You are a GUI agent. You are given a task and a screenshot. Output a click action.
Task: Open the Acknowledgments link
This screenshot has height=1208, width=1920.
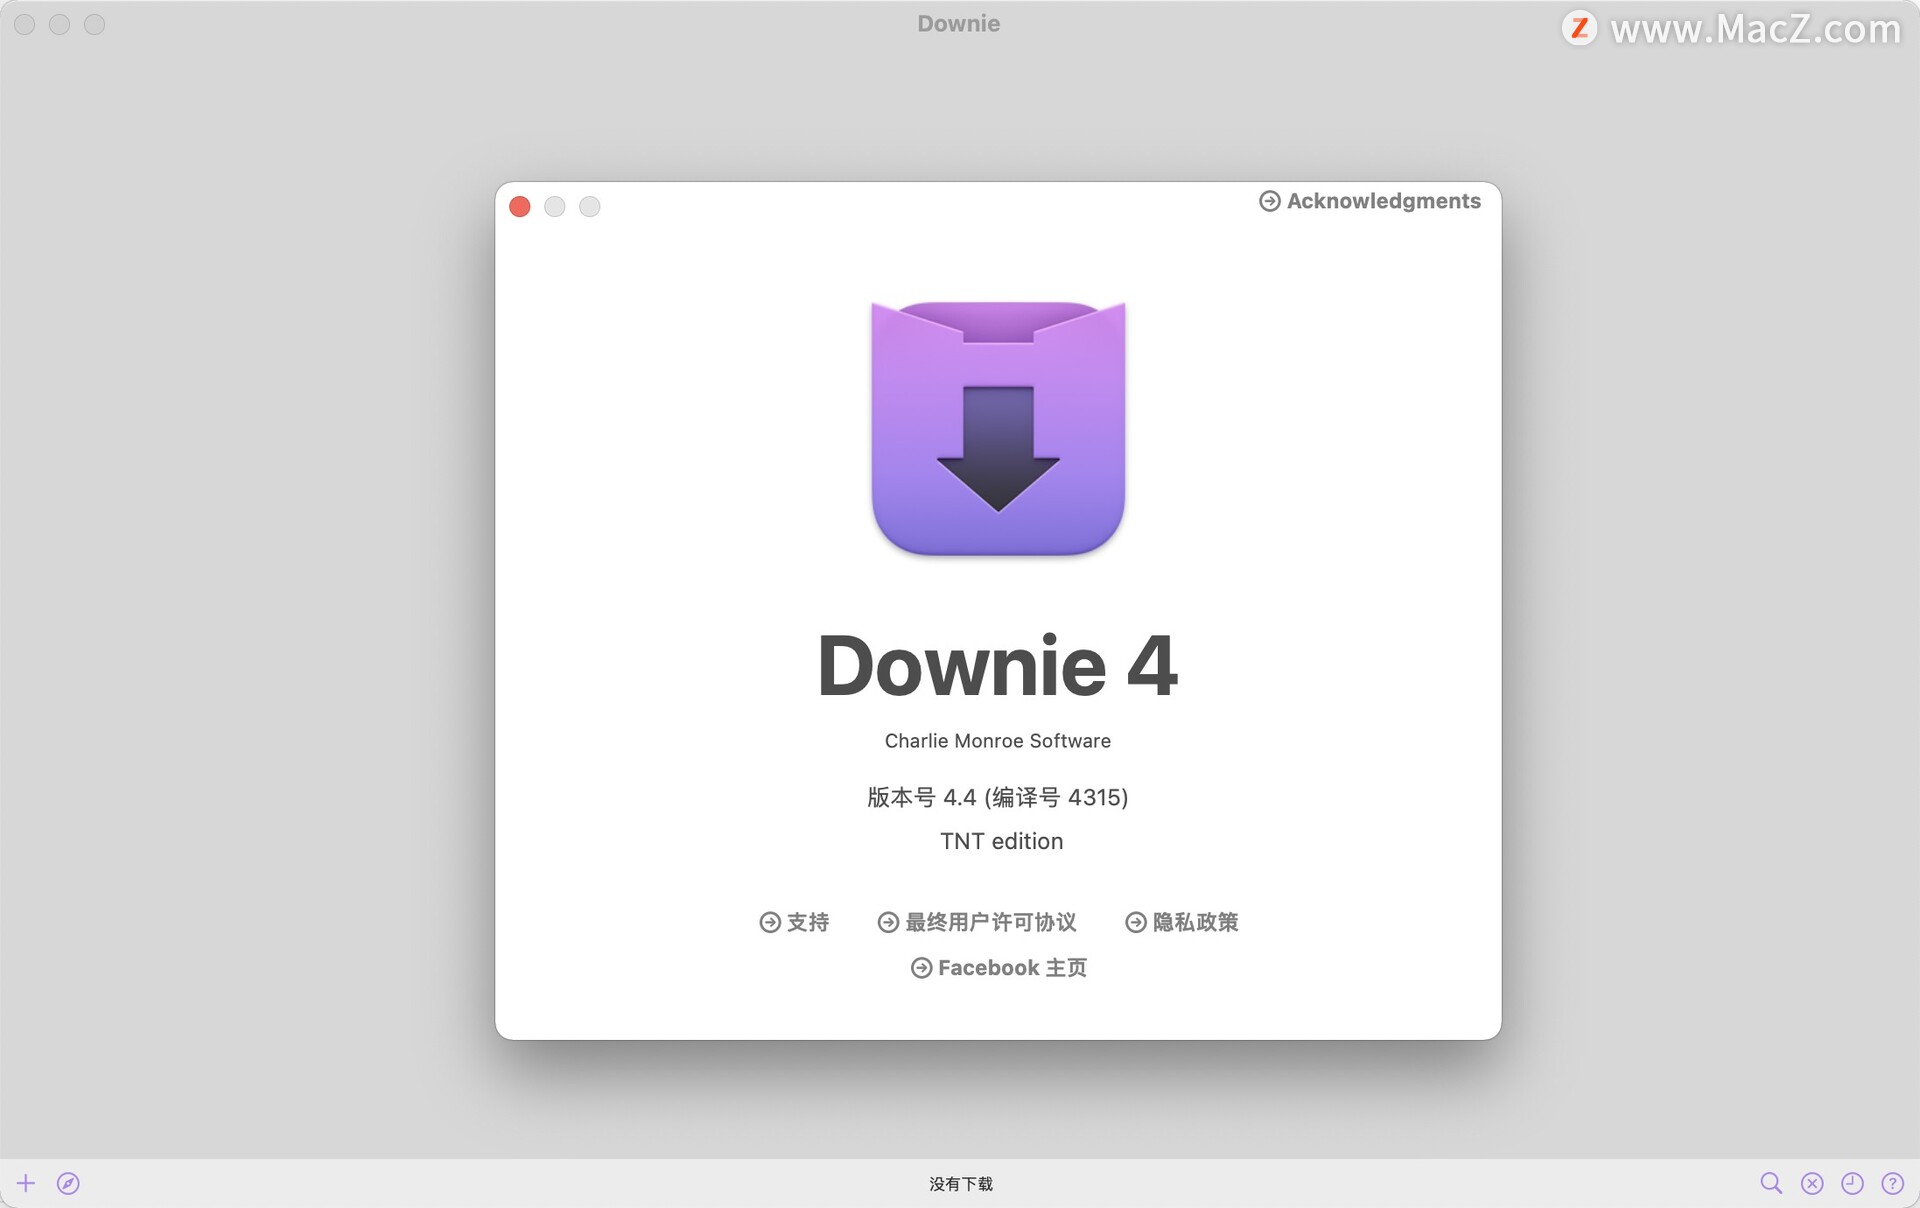(x=1370, y=201)
